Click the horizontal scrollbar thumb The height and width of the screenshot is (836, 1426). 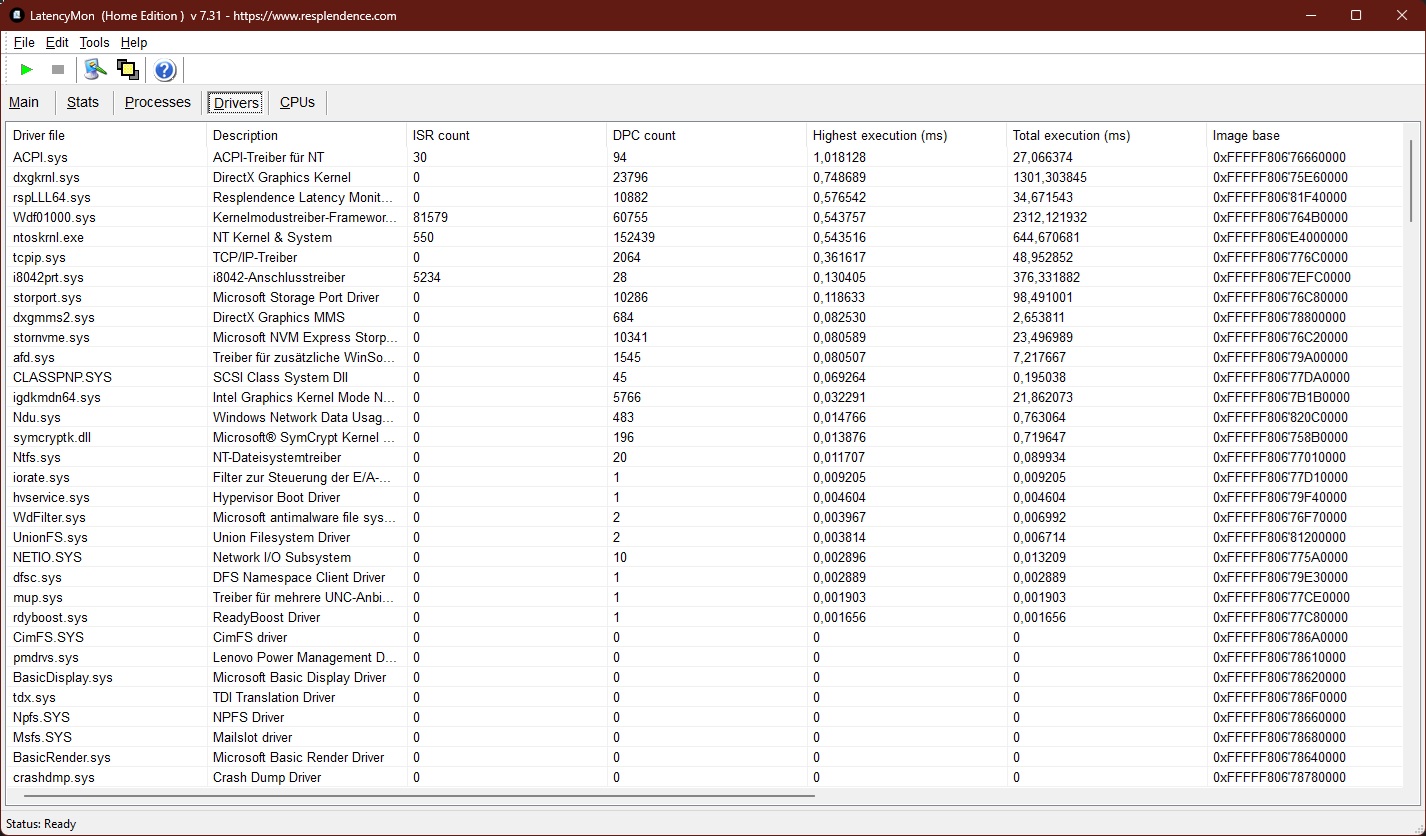[x=419, y=796]
